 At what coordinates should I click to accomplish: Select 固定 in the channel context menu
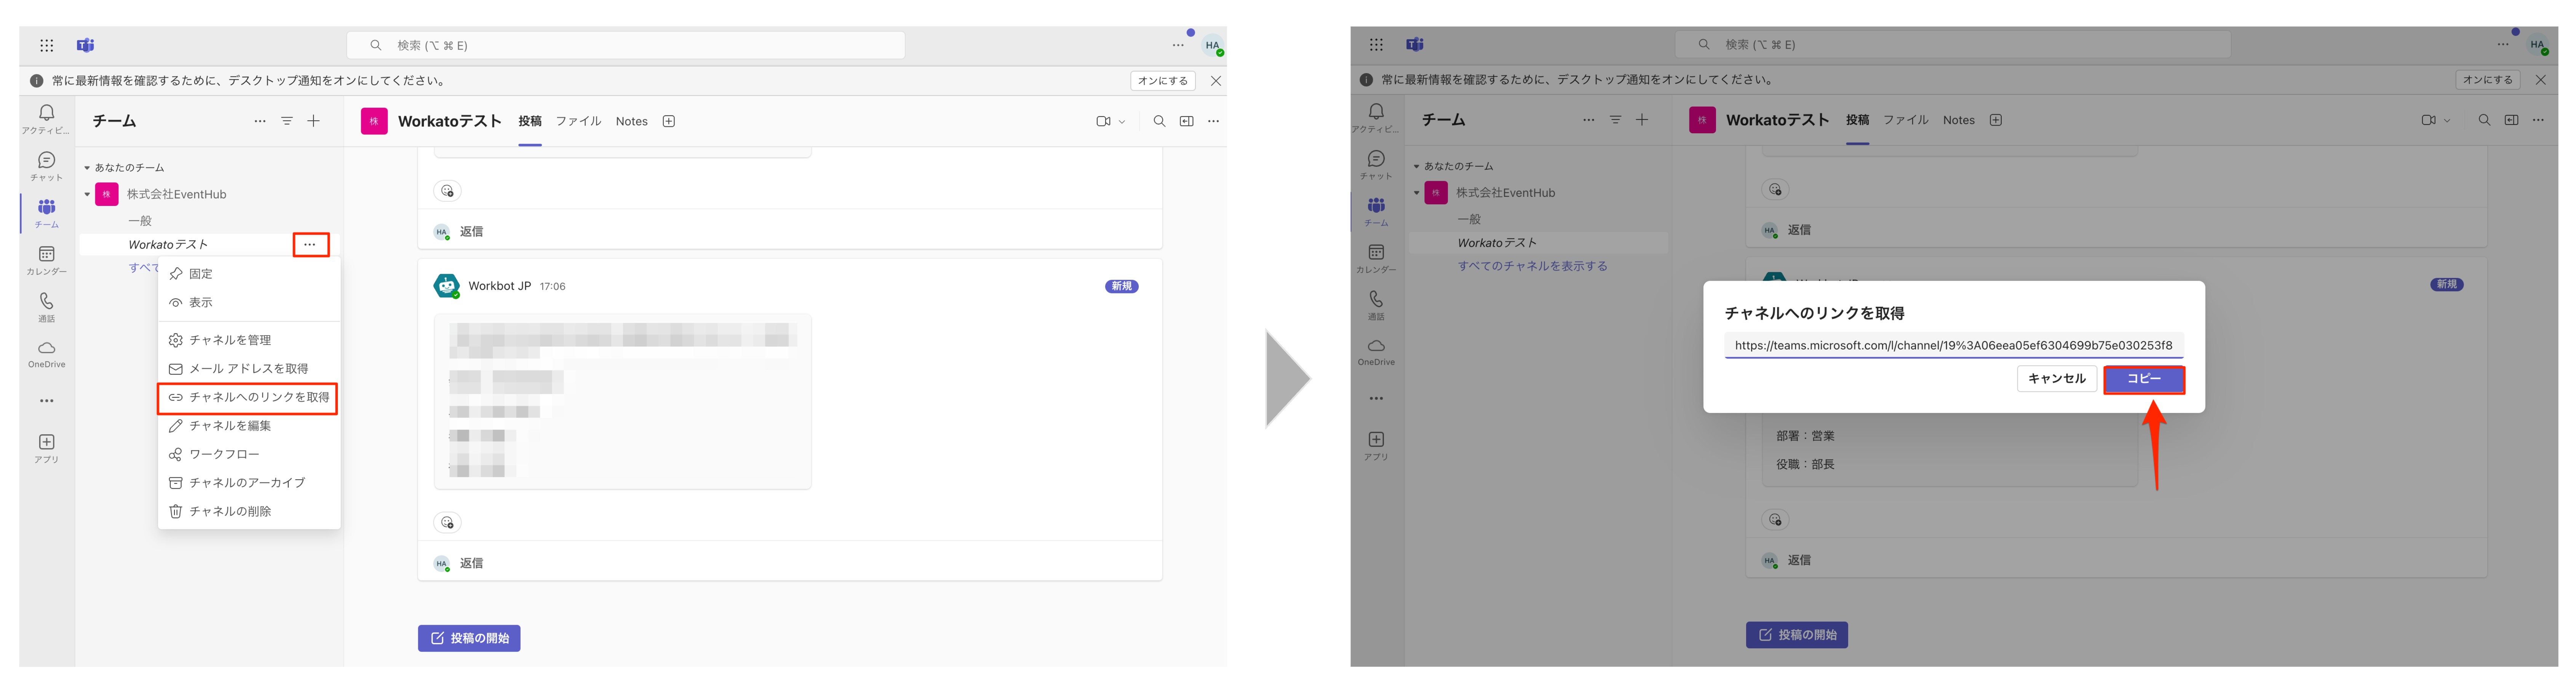(x=249, y=274)
